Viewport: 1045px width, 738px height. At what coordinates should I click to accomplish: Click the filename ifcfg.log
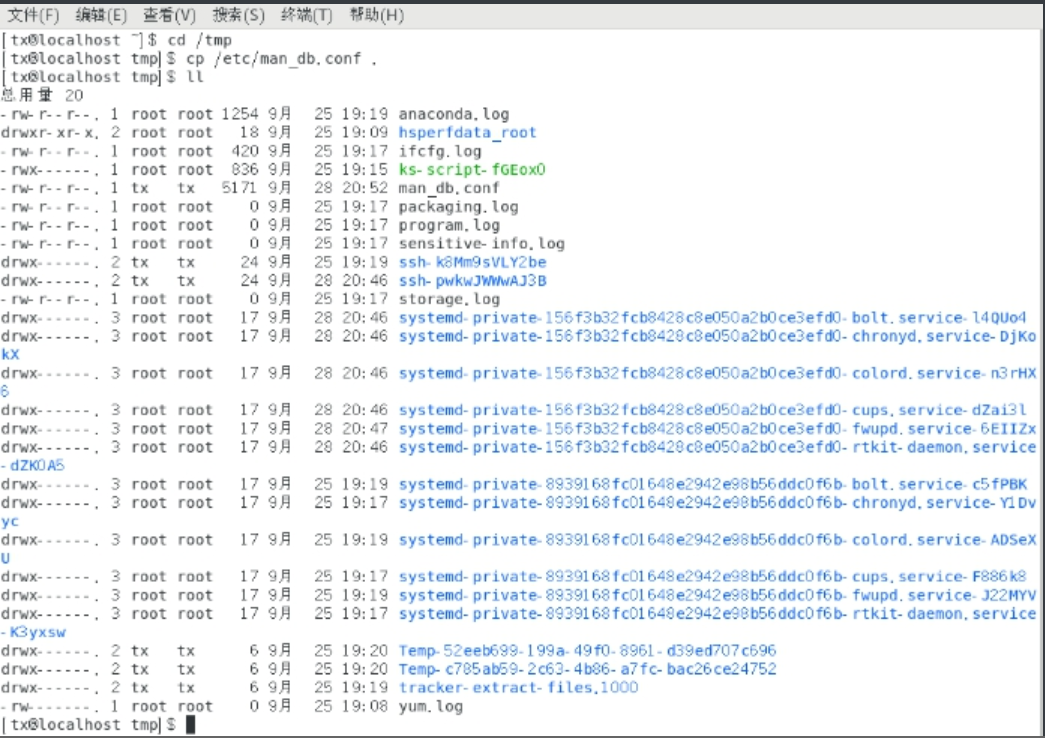pyautogui.click(x=440, y=151)
